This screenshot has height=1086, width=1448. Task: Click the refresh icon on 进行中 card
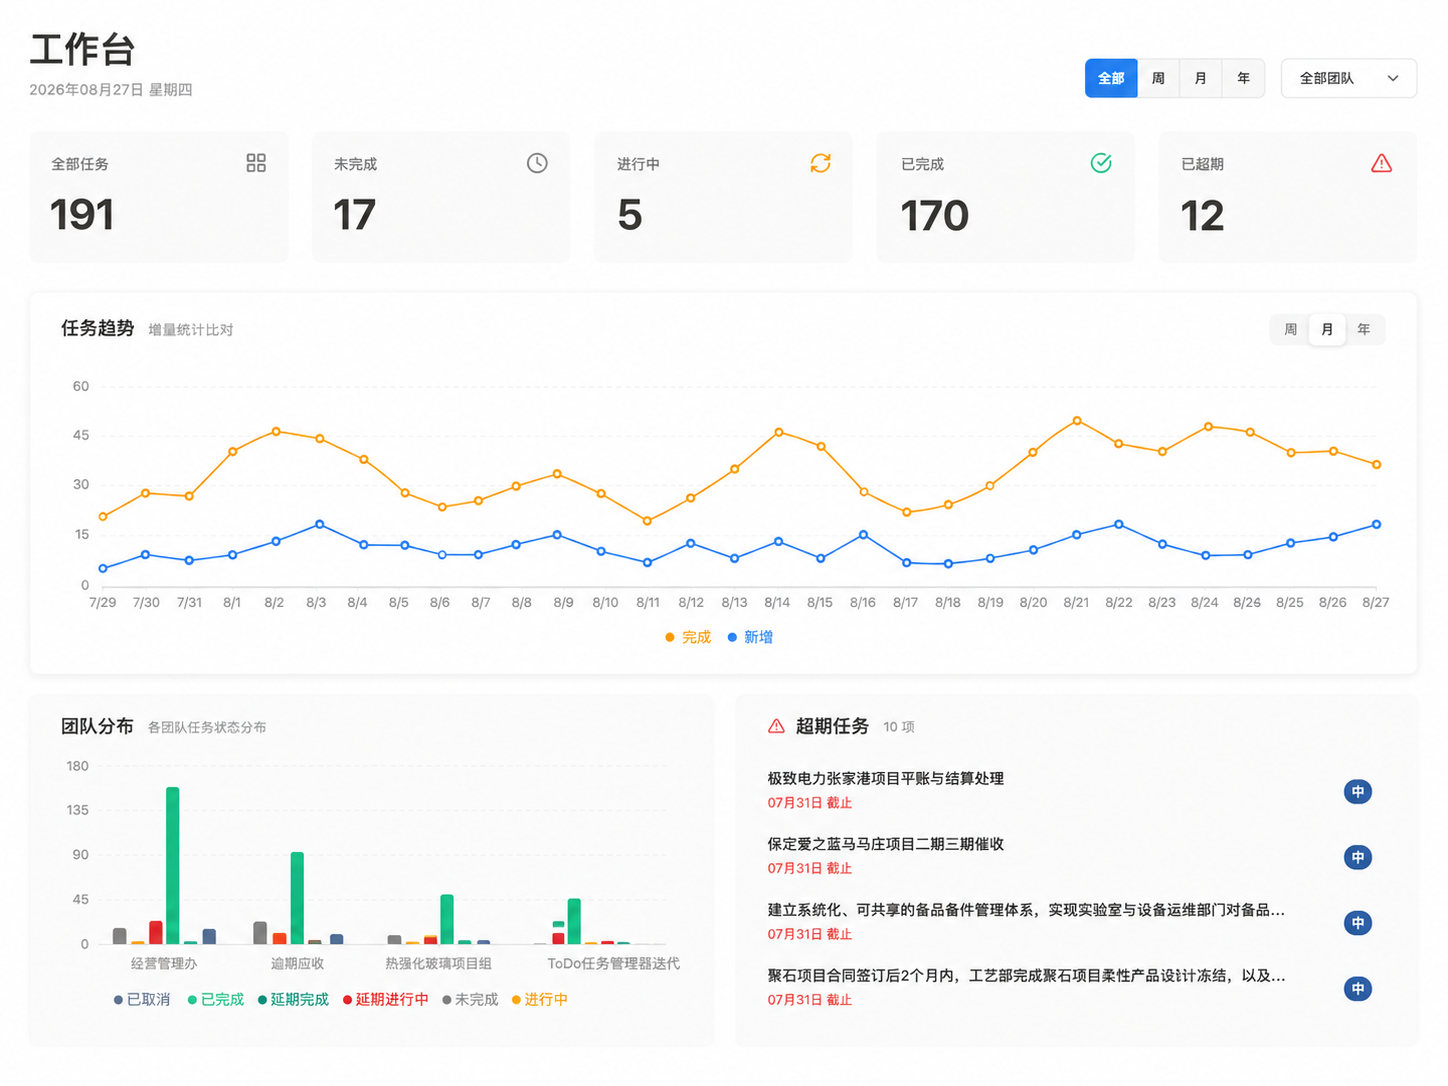(820, 163)
